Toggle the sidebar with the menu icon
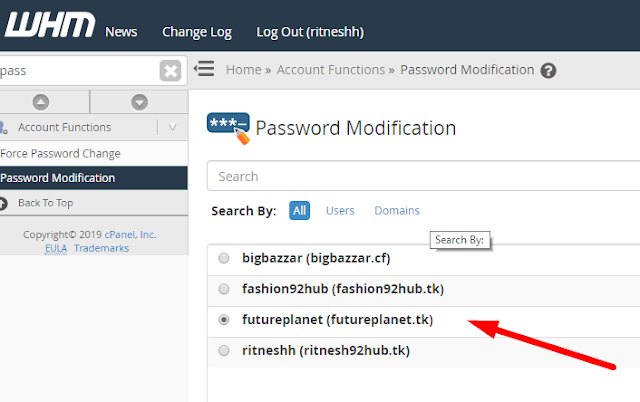Viewport: 640px width, 402px height. click(x=204, y=69)
